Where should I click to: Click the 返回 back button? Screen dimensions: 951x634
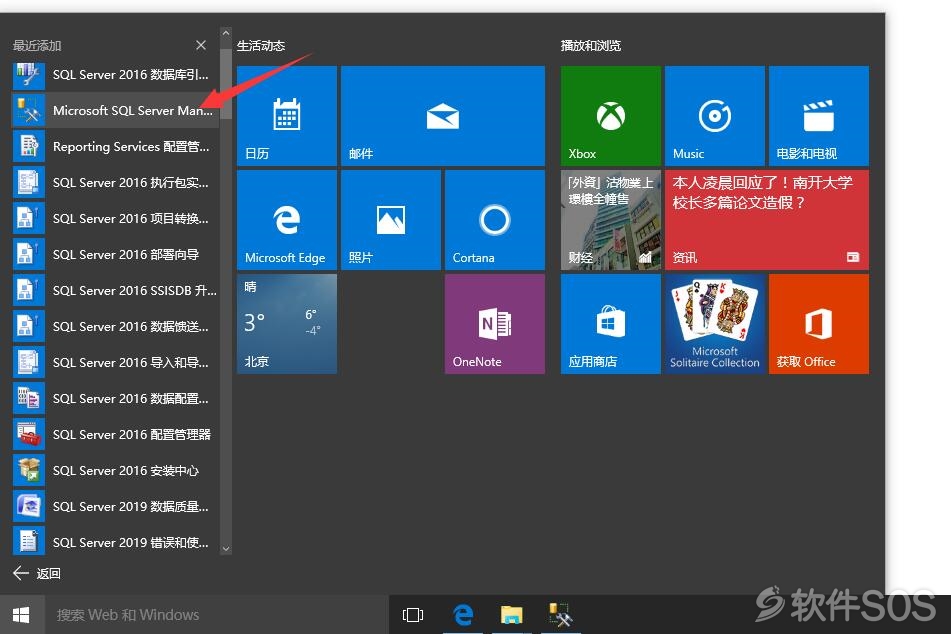click(36, 573)
